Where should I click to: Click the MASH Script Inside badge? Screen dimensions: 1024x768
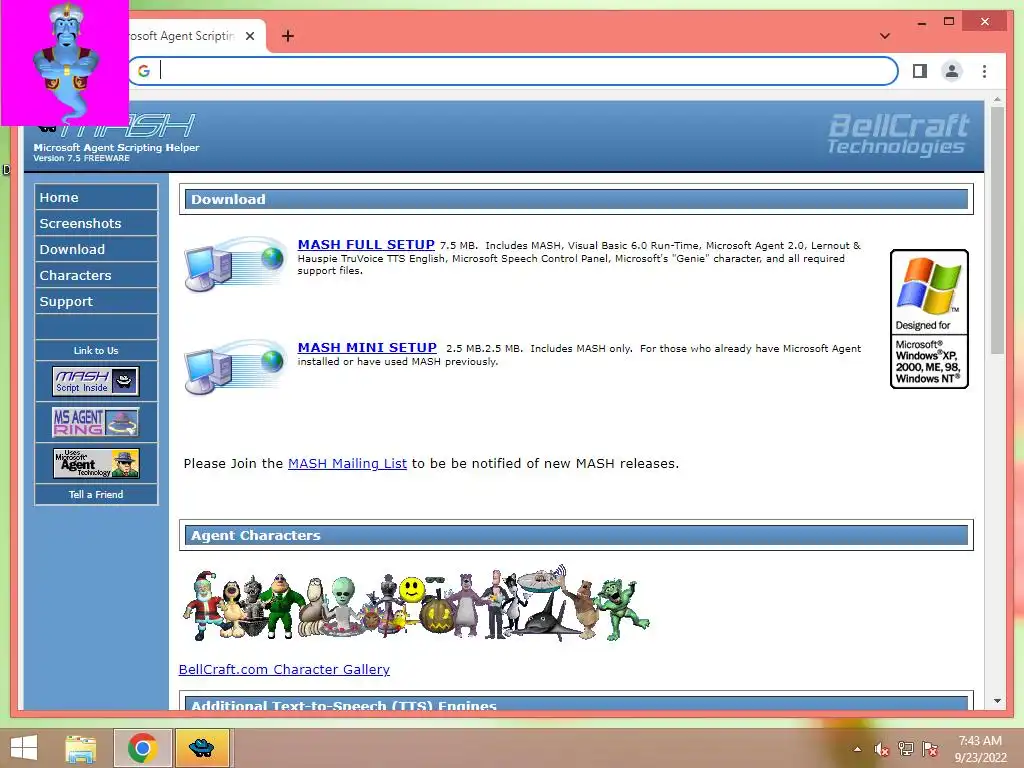[x=96, y=381]
